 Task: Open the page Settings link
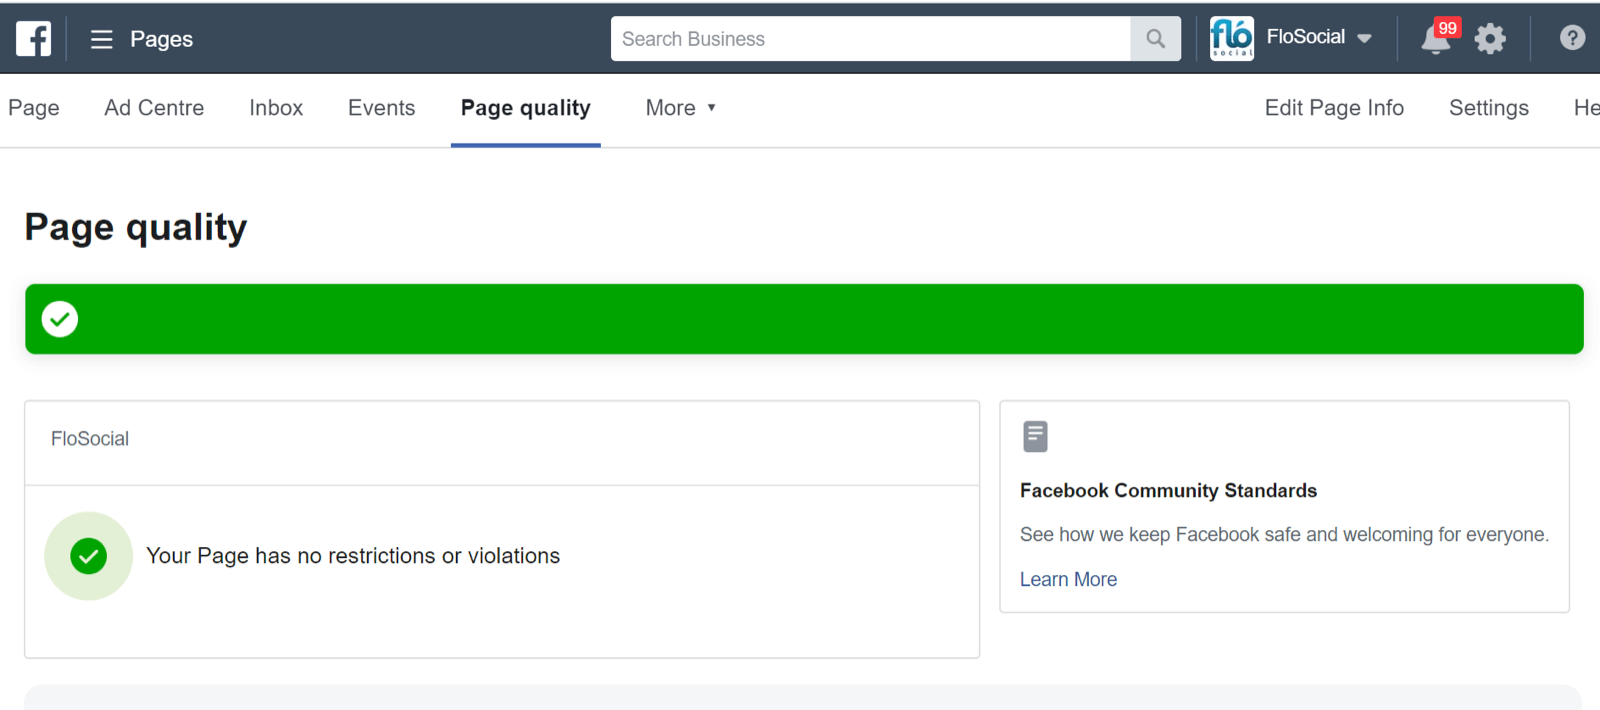pyautogui.click(x=1488, y=108)
